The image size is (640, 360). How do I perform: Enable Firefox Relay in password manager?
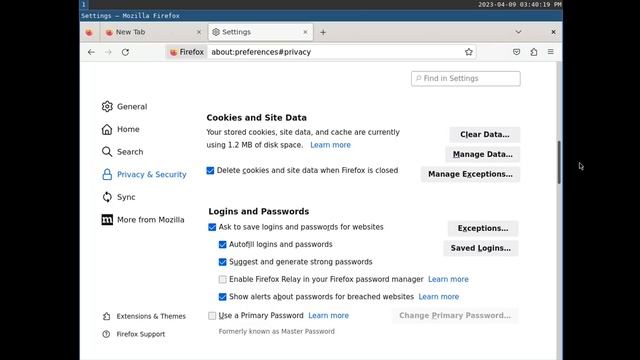[x=222, y=280]
